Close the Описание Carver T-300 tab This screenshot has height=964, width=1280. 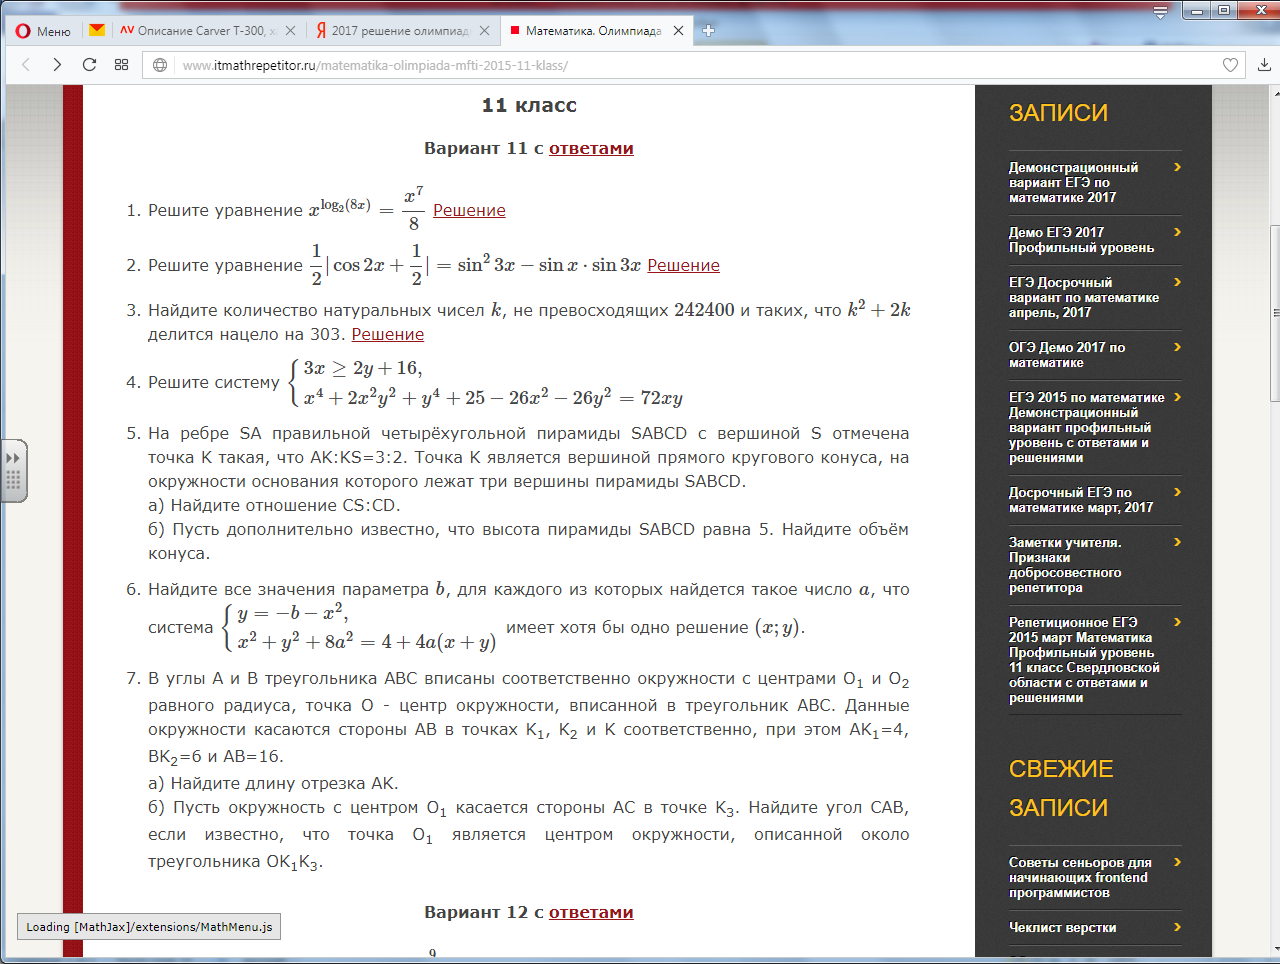click(x=290, y=31)
